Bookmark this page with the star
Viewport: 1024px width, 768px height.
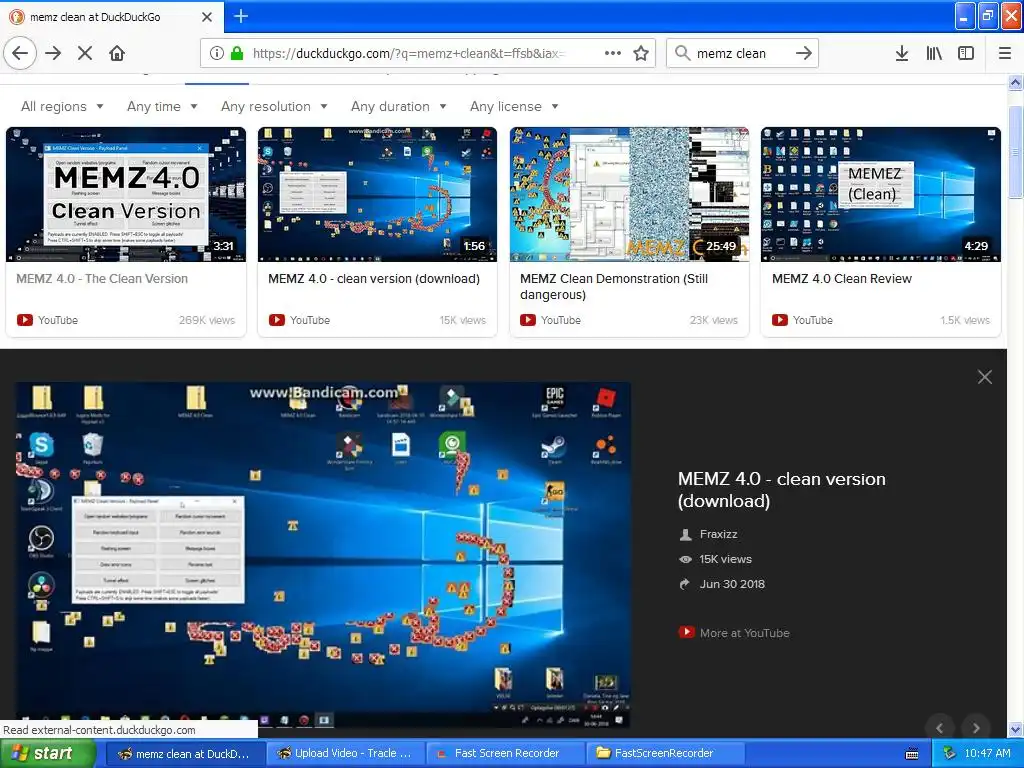point(641,53)
